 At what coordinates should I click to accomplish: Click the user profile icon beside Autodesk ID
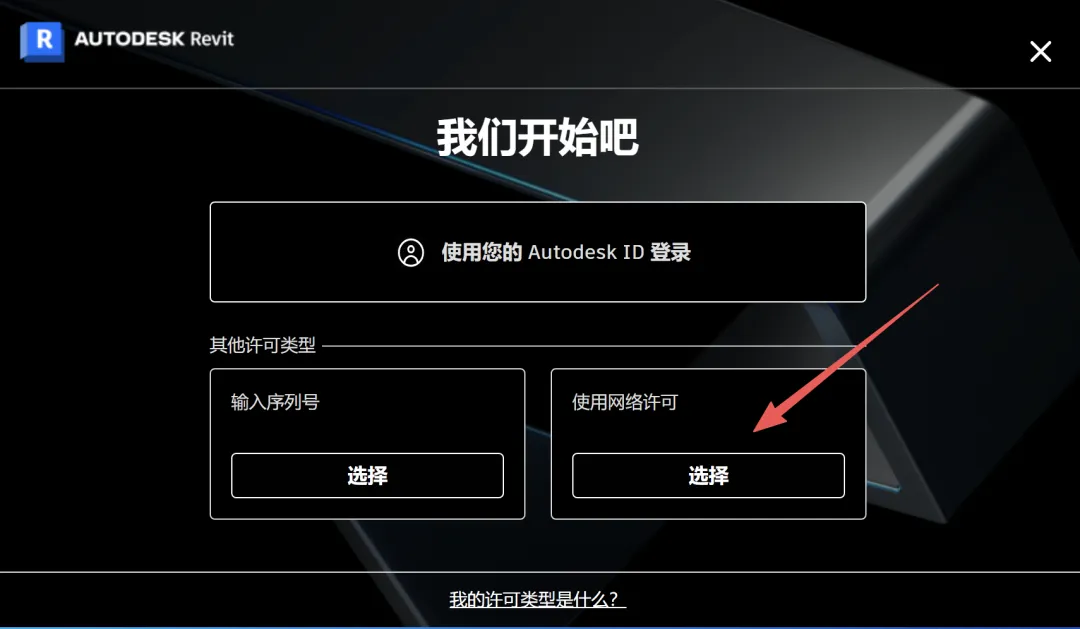click(x=411, y=252)
